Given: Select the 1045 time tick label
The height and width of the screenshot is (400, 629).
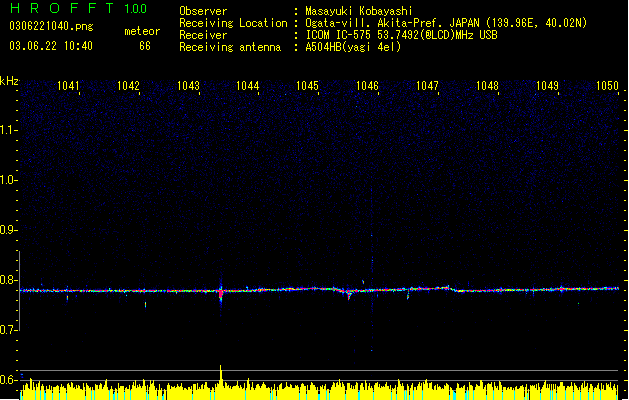Looking at the screenshot, I should point(307,86).
